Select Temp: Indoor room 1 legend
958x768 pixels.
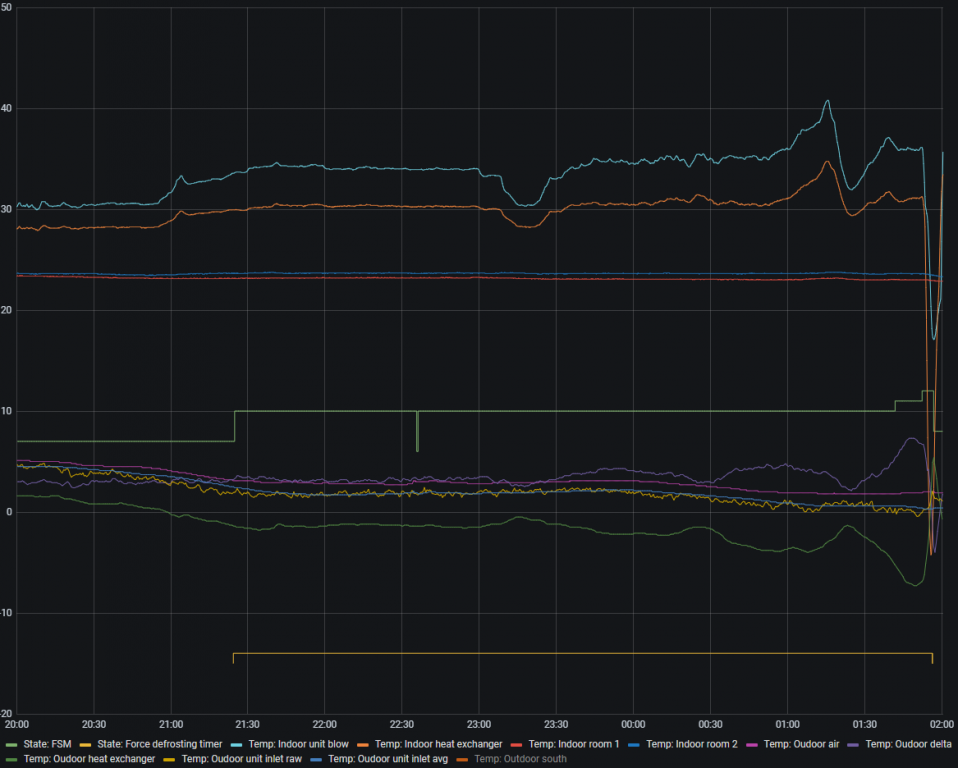click(573, 744)
